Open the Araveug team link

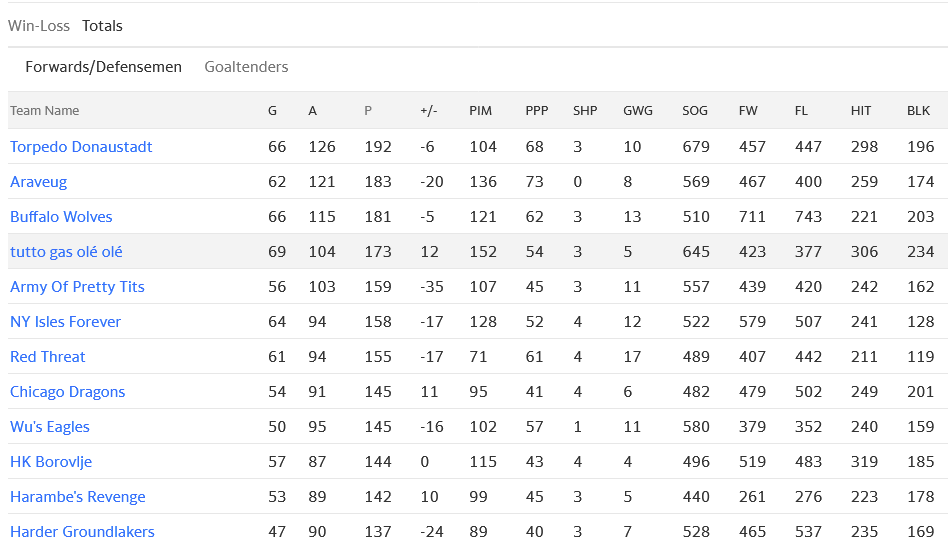point(39,182)
